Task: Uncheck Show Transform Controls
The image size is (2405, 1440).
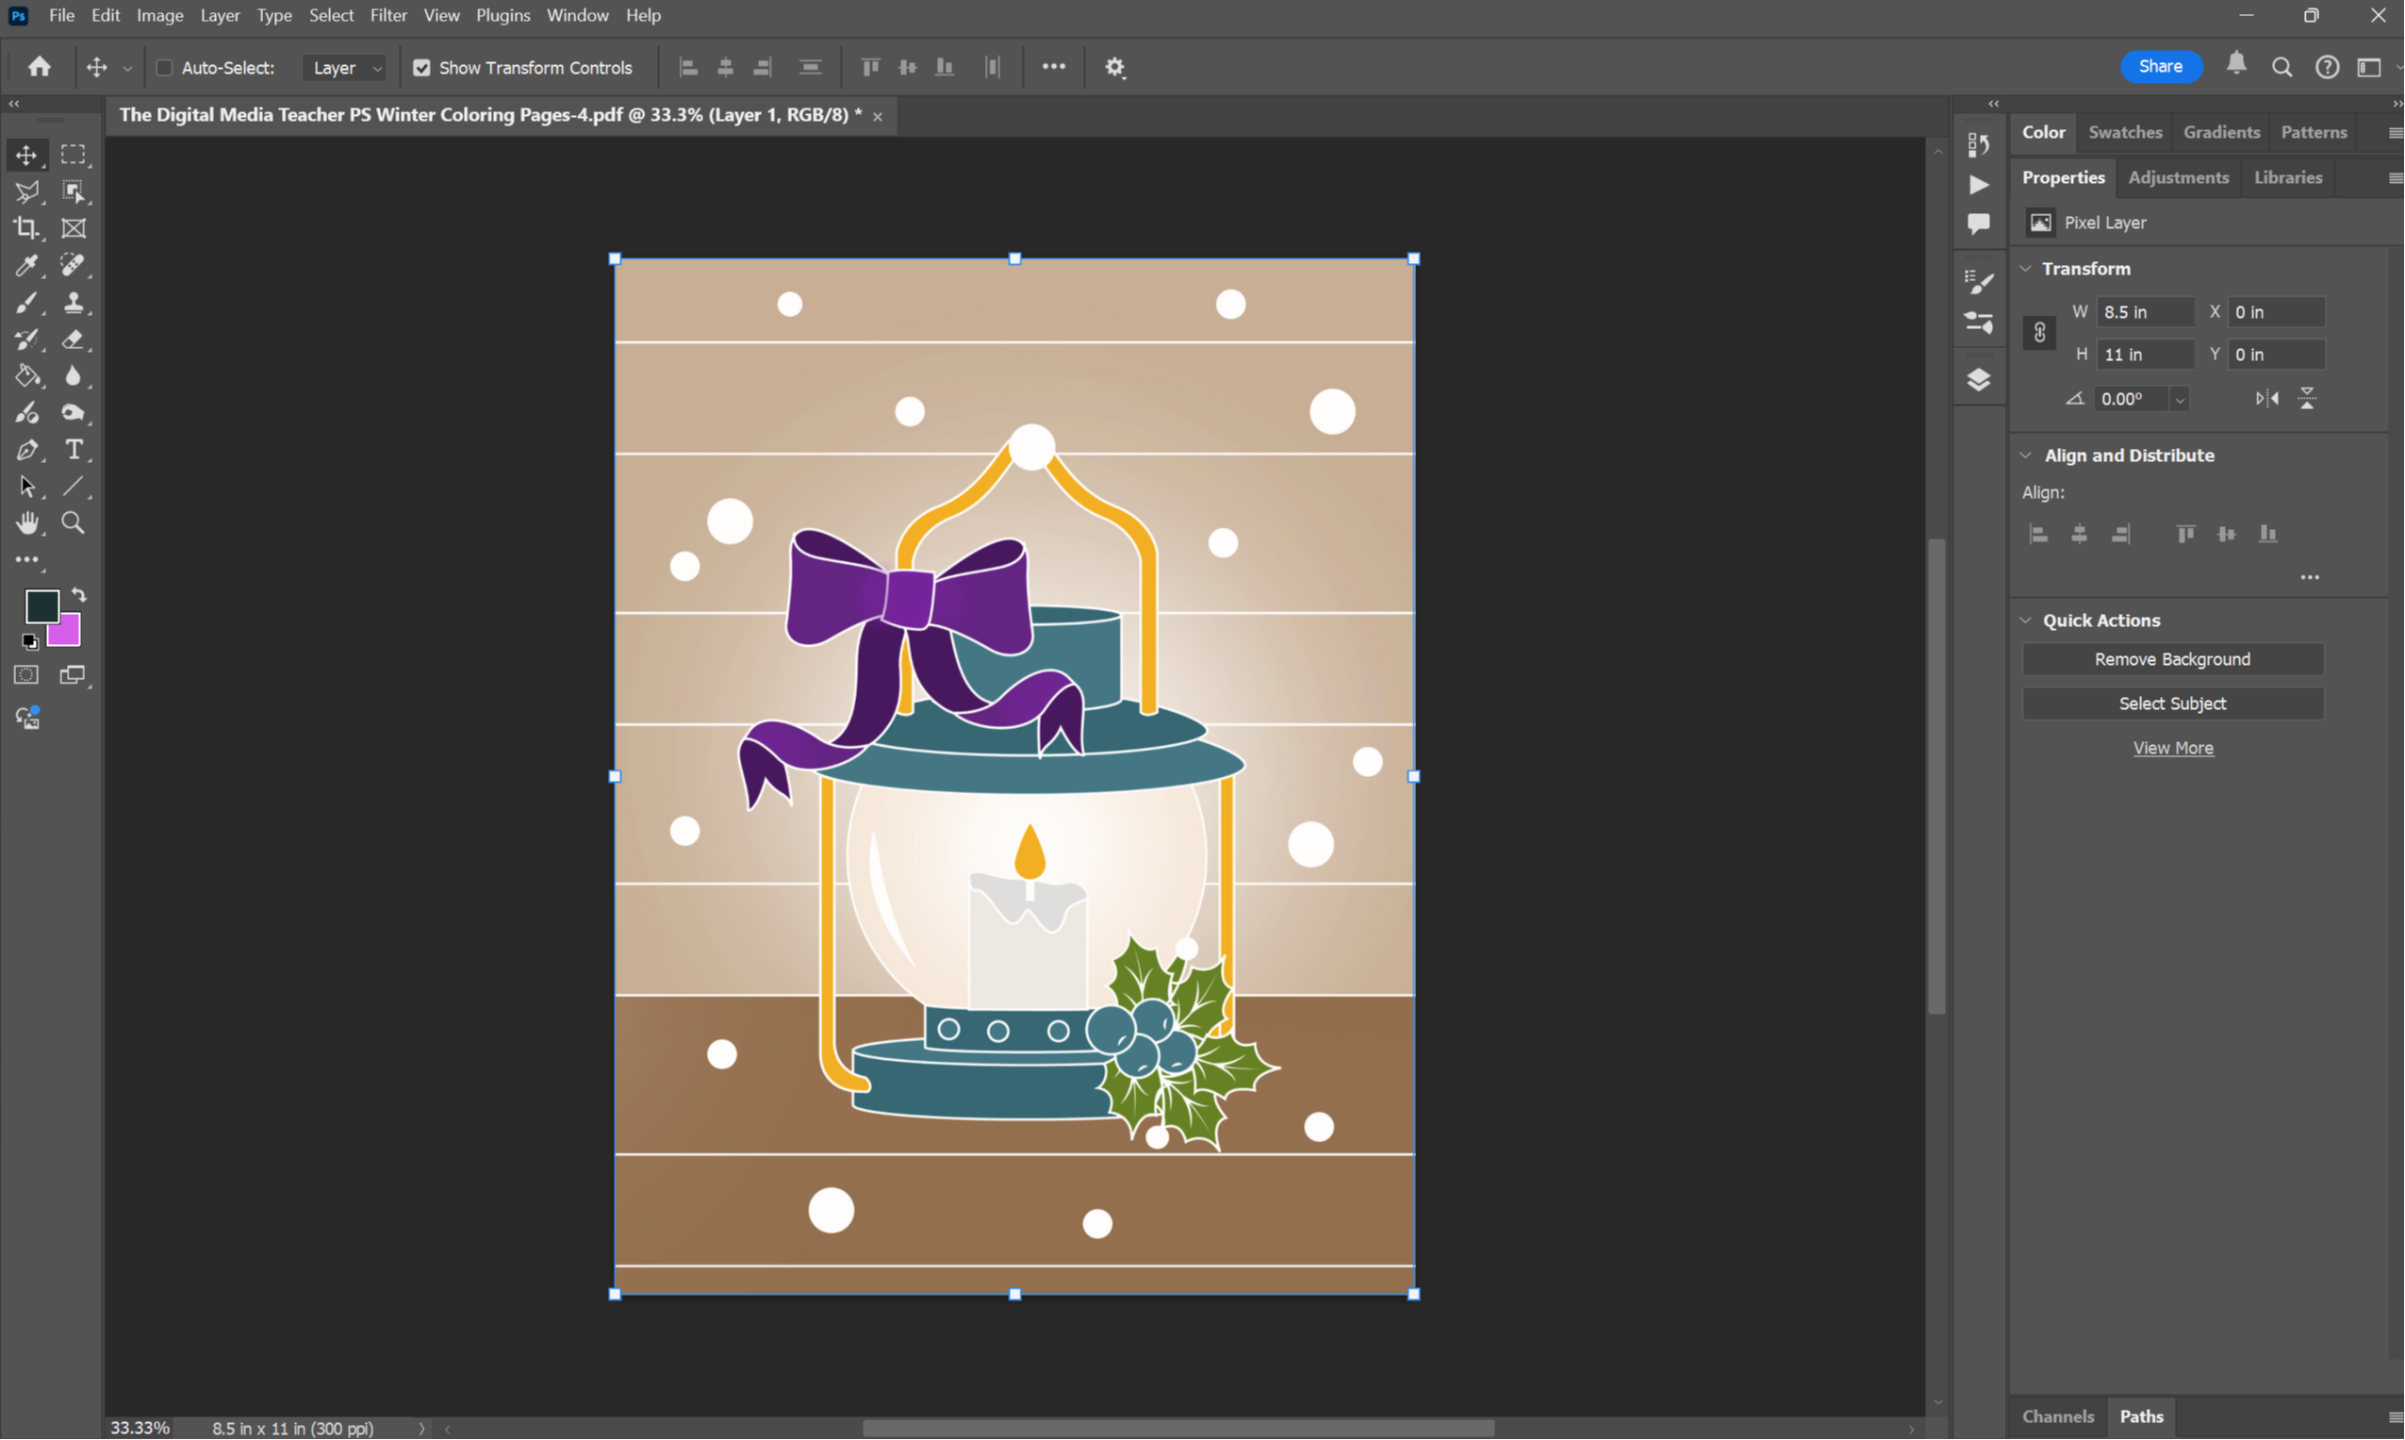Action: tap(422, 68)
